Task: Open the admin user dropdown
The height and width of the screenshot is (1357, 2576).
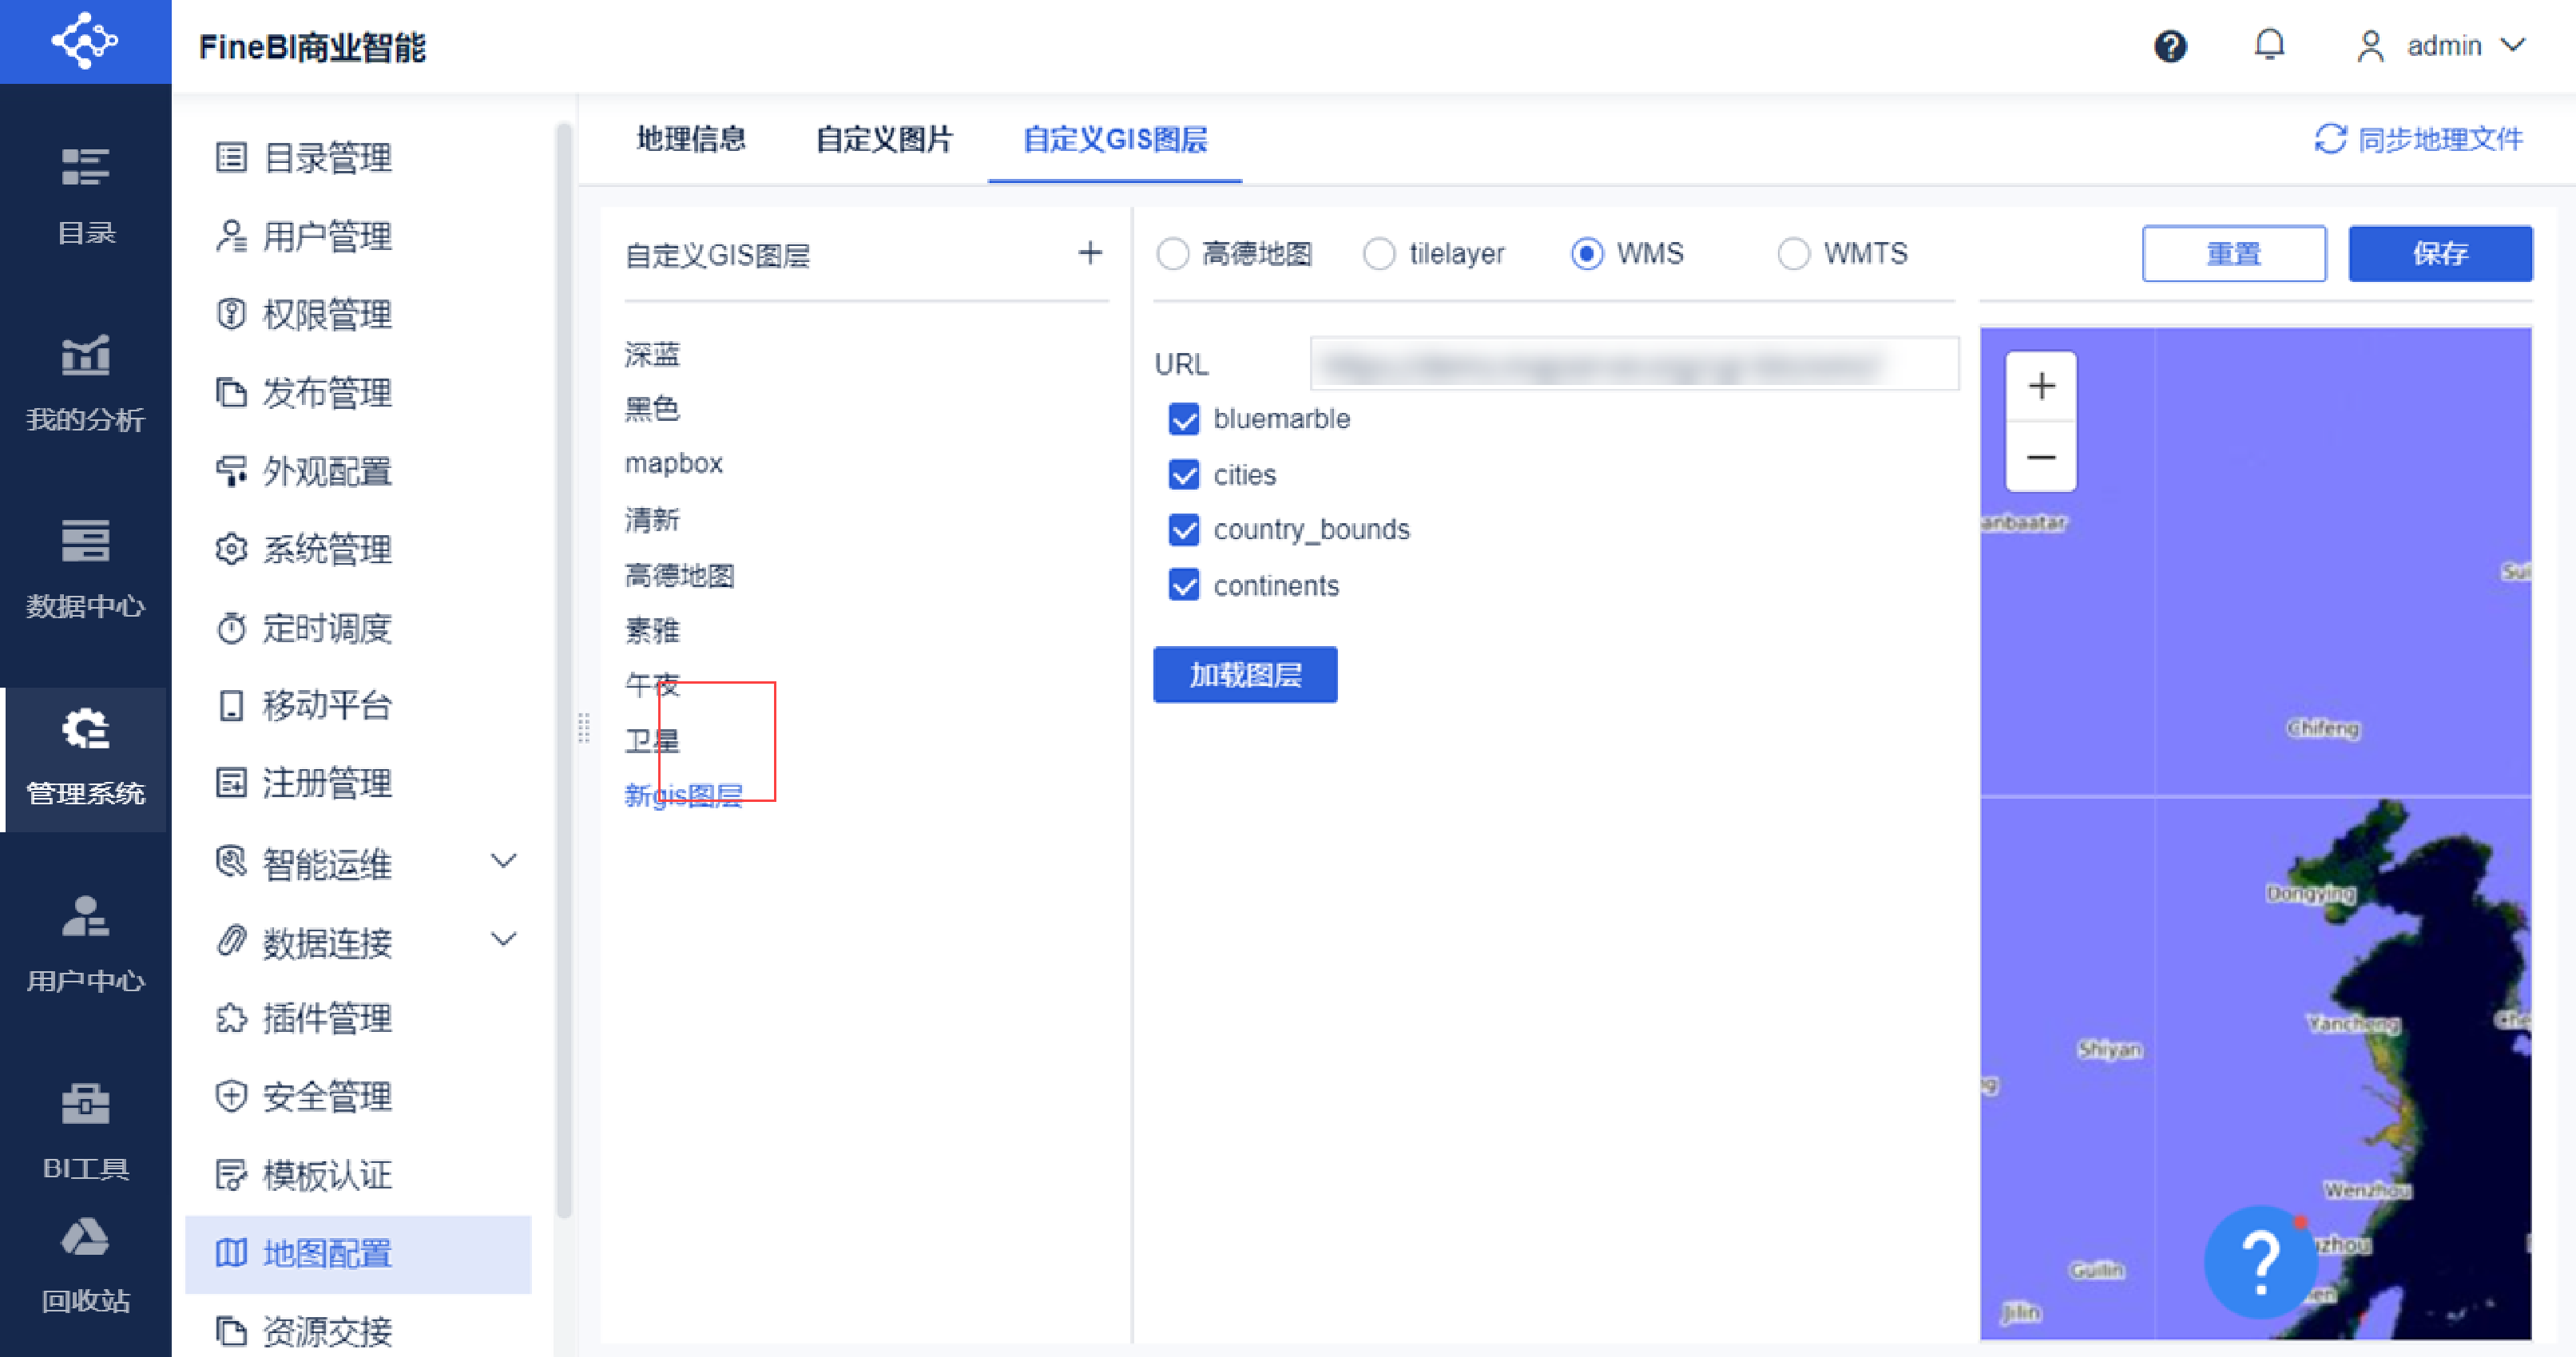Action: (2443, 46)
